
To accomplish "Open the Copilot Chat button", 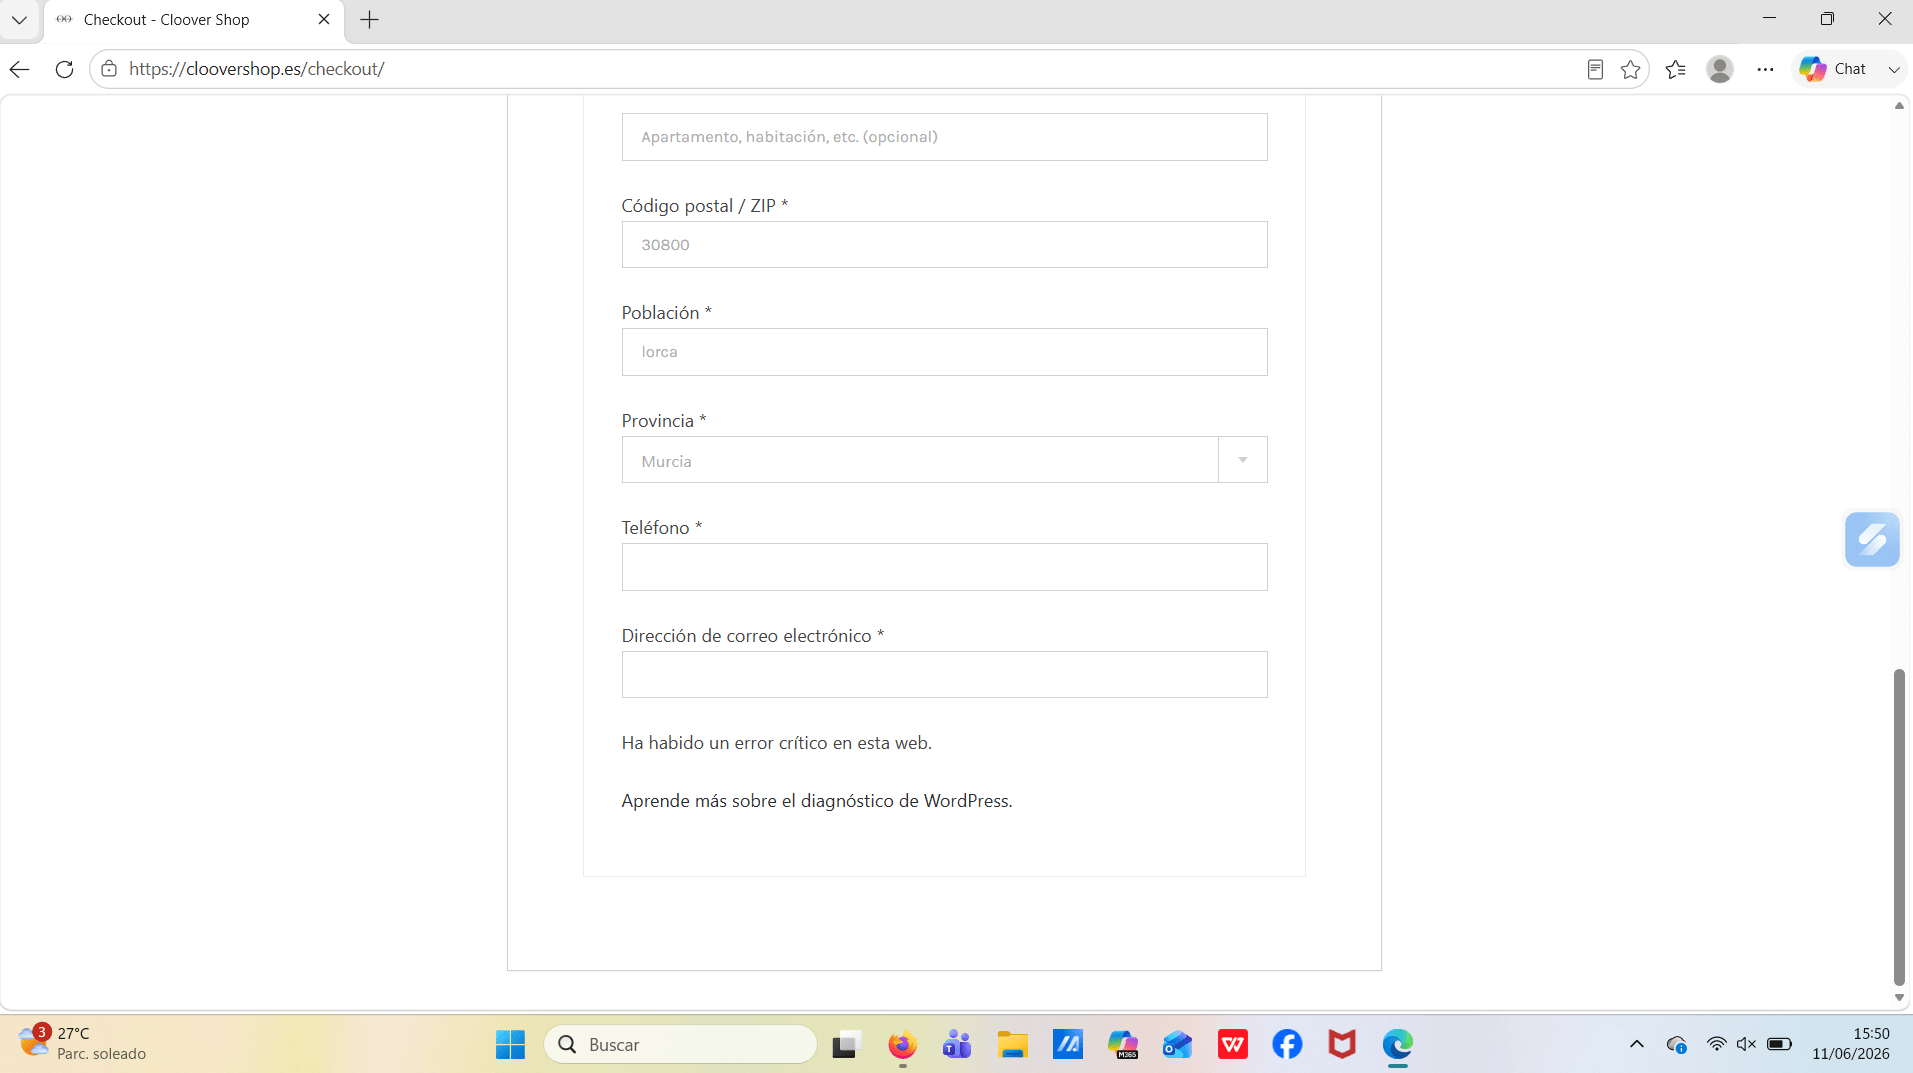I will click(1833, 69).
